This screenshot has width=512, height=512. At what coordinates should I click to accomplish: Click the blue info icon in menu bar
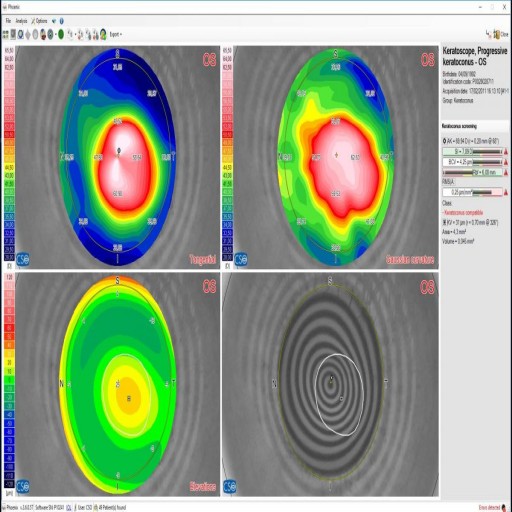tap(62, 21)
